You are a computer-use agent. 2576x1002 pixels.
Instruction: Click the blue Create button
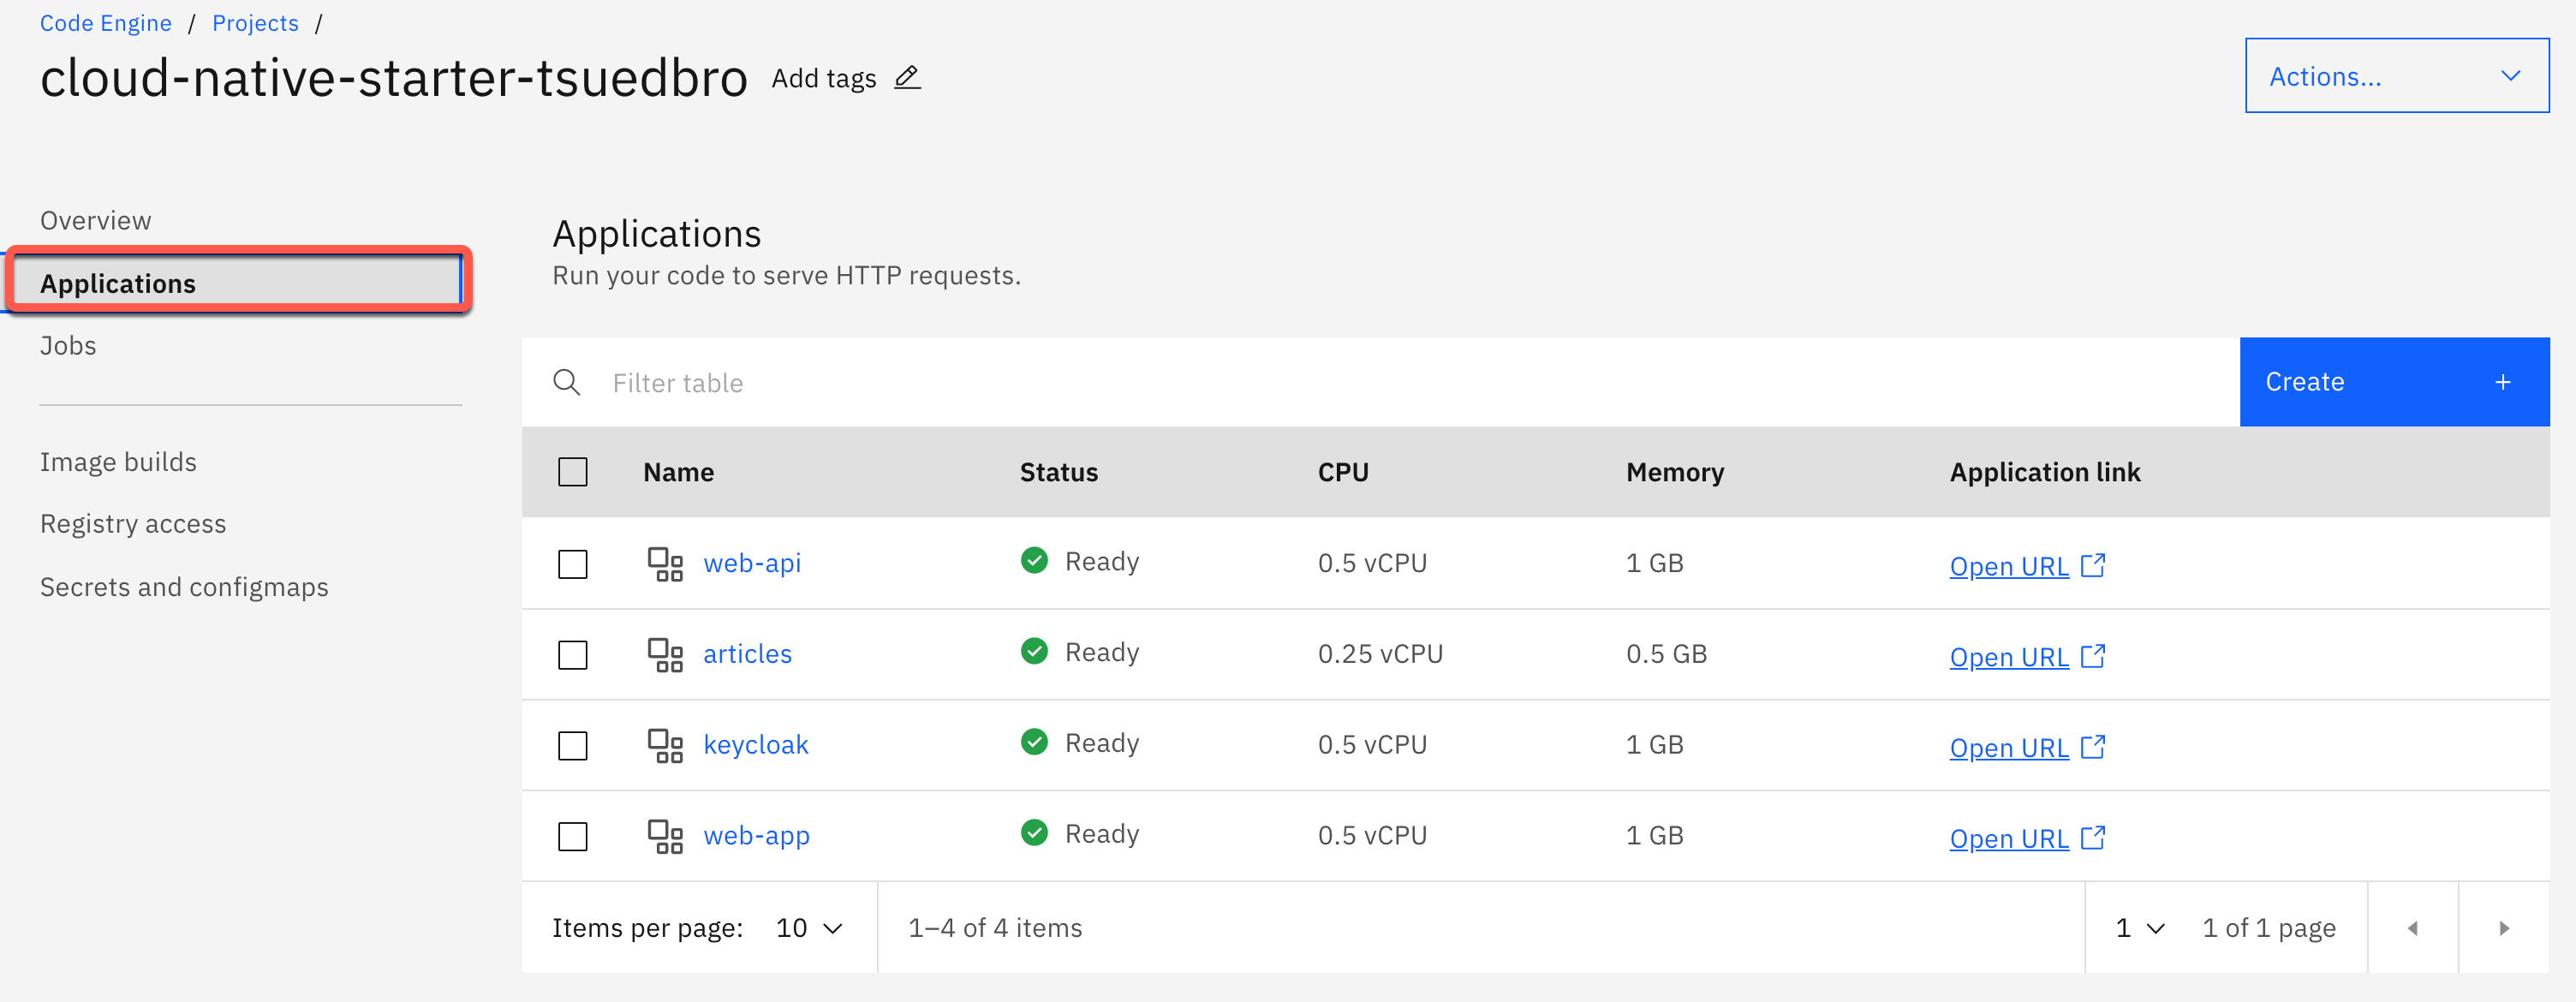(x=2394, y=382)
